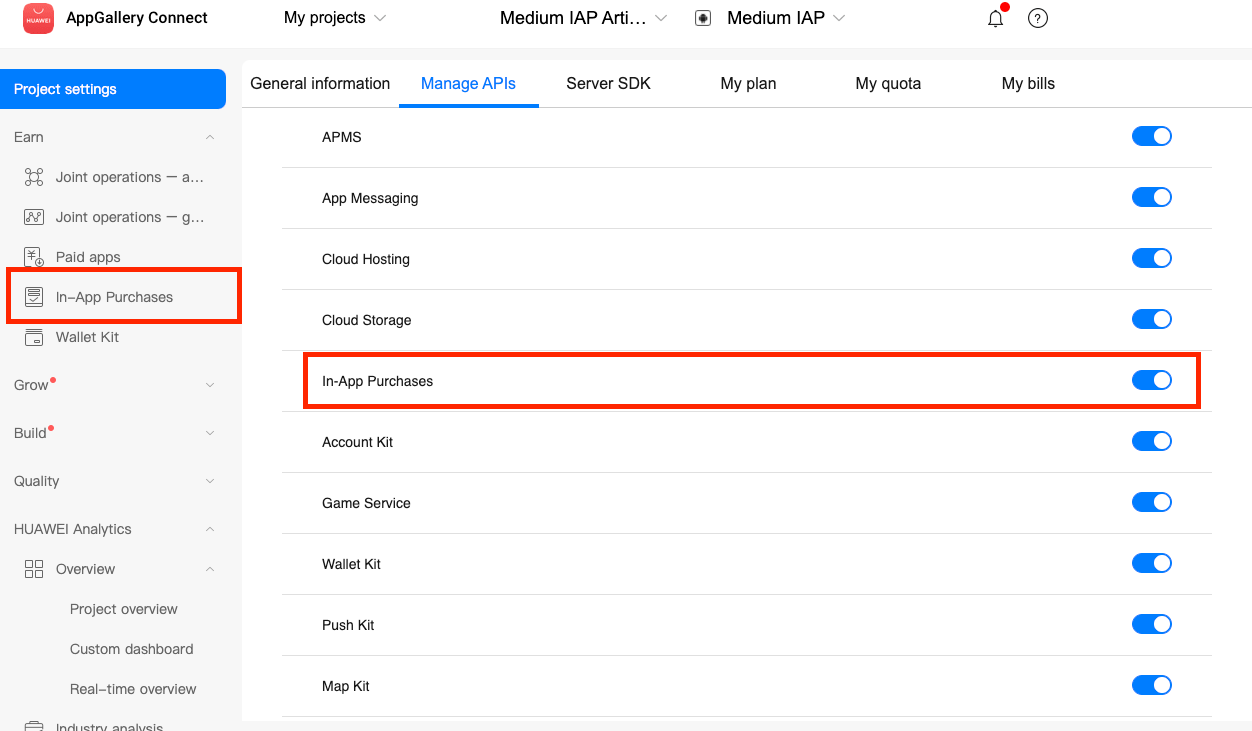Open Paid apps in the sidebar
Viewport: 1252px width, 731px height.
88,257
